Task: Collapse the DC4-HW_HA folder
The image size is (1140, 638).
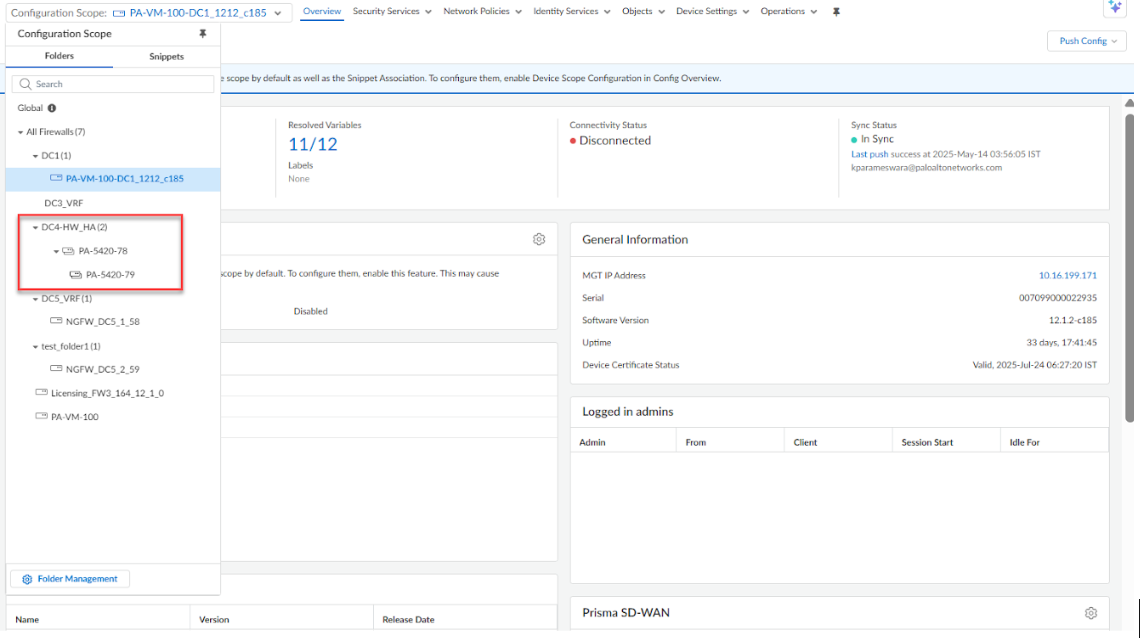Action: 35,228
